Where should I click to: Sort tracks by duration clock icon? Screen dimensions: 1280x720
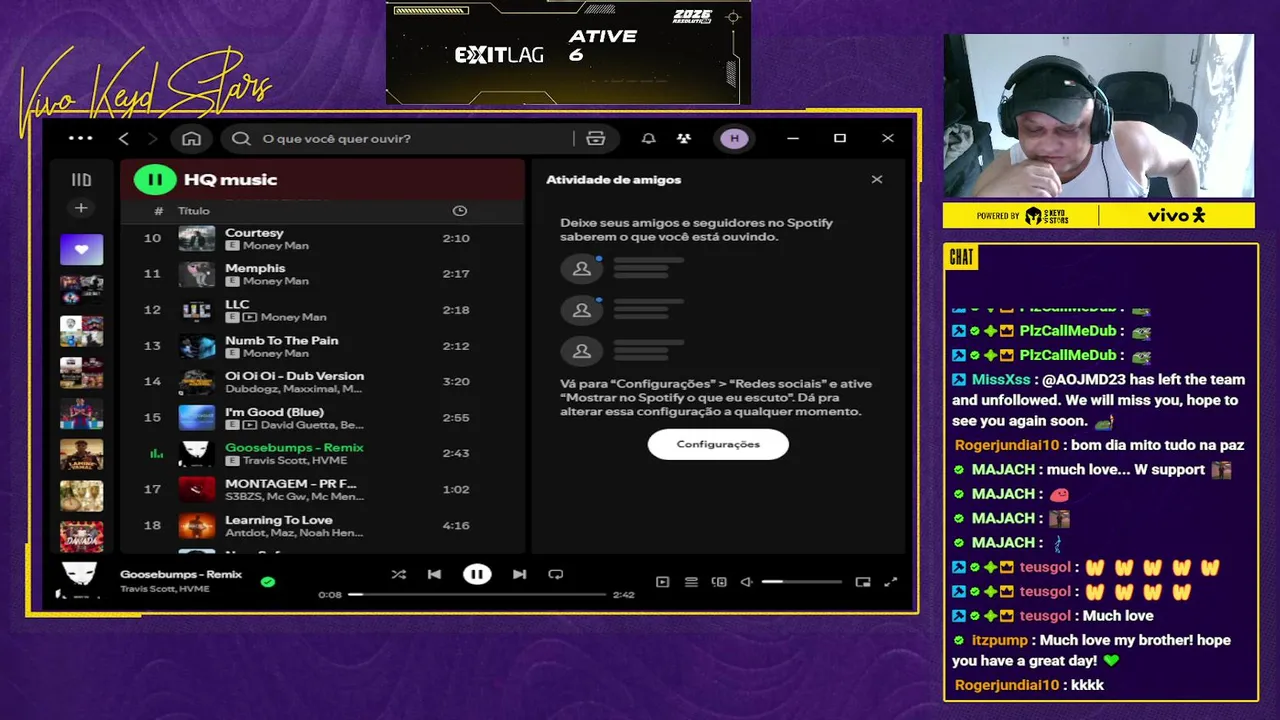tap(460, 211)
